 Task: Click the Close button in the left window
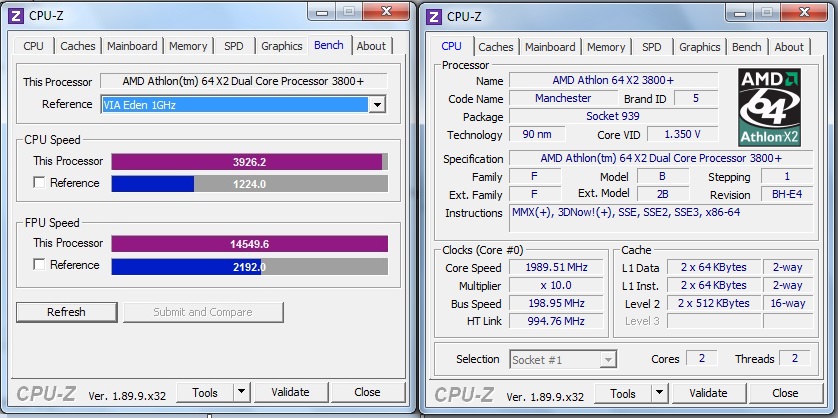[x=367, y=393]
